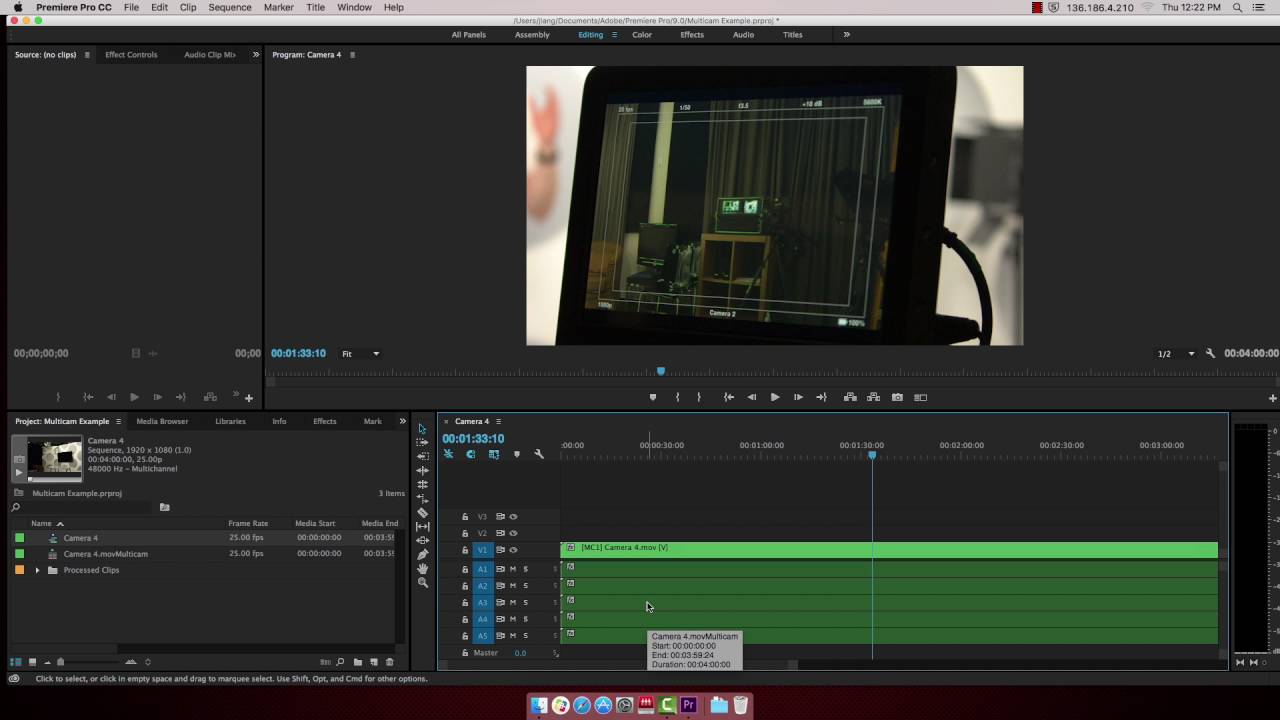Click project panel thumbnail zoom slider
Image resolution: width=1280 pixels, height=720 pixels.
pos(61,662)
